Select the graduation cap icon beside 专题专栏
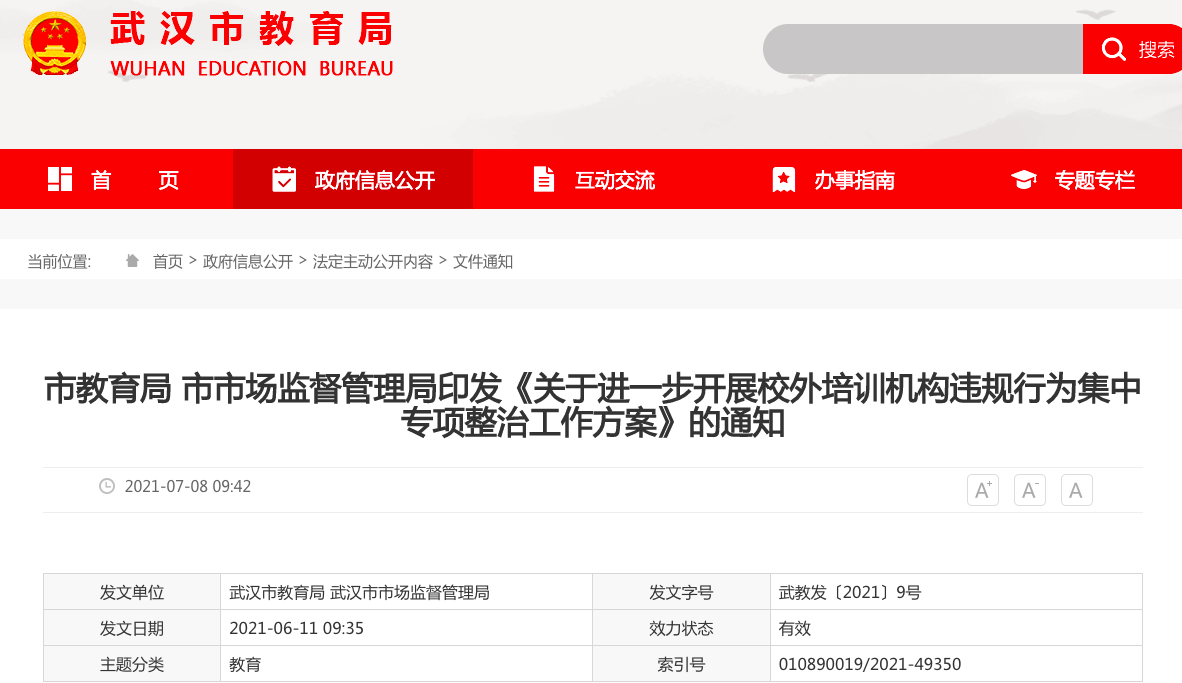This screenshot has height=683, width=1182. coord(1022,179)
